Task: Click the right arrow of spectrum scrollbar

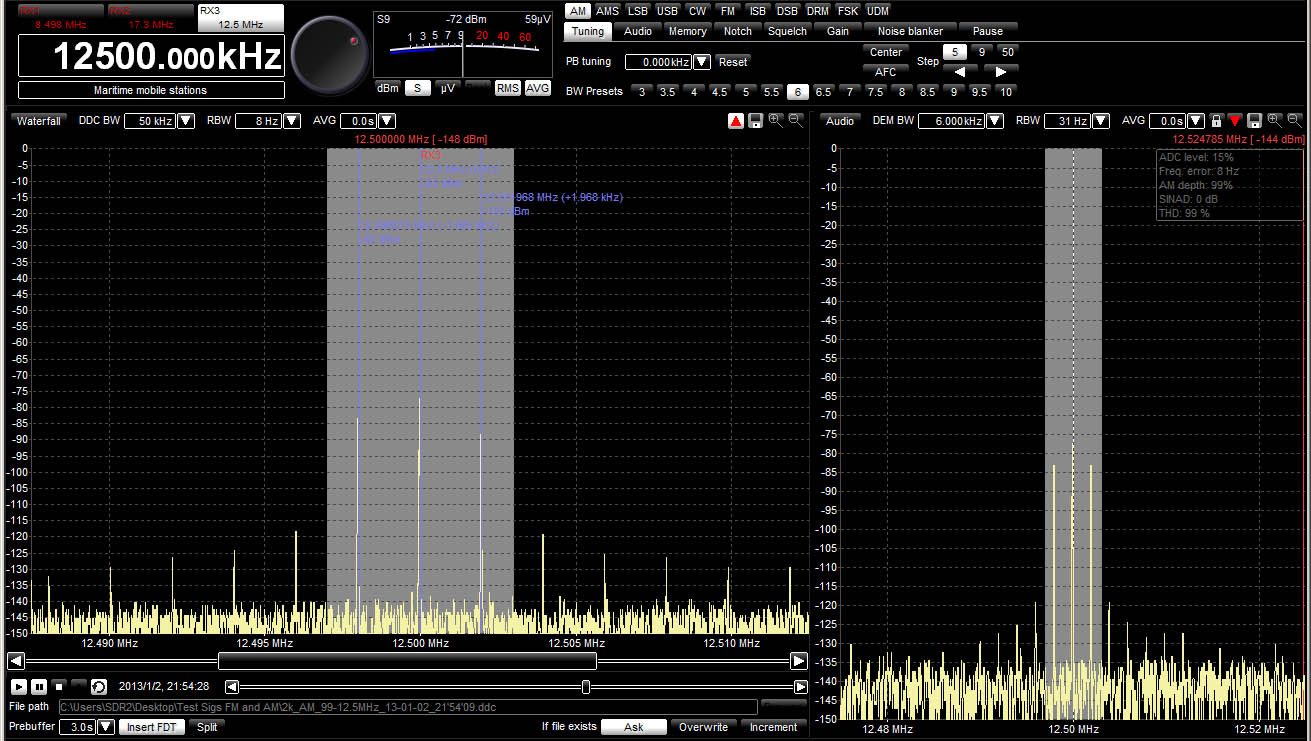Action: [798, 661]
